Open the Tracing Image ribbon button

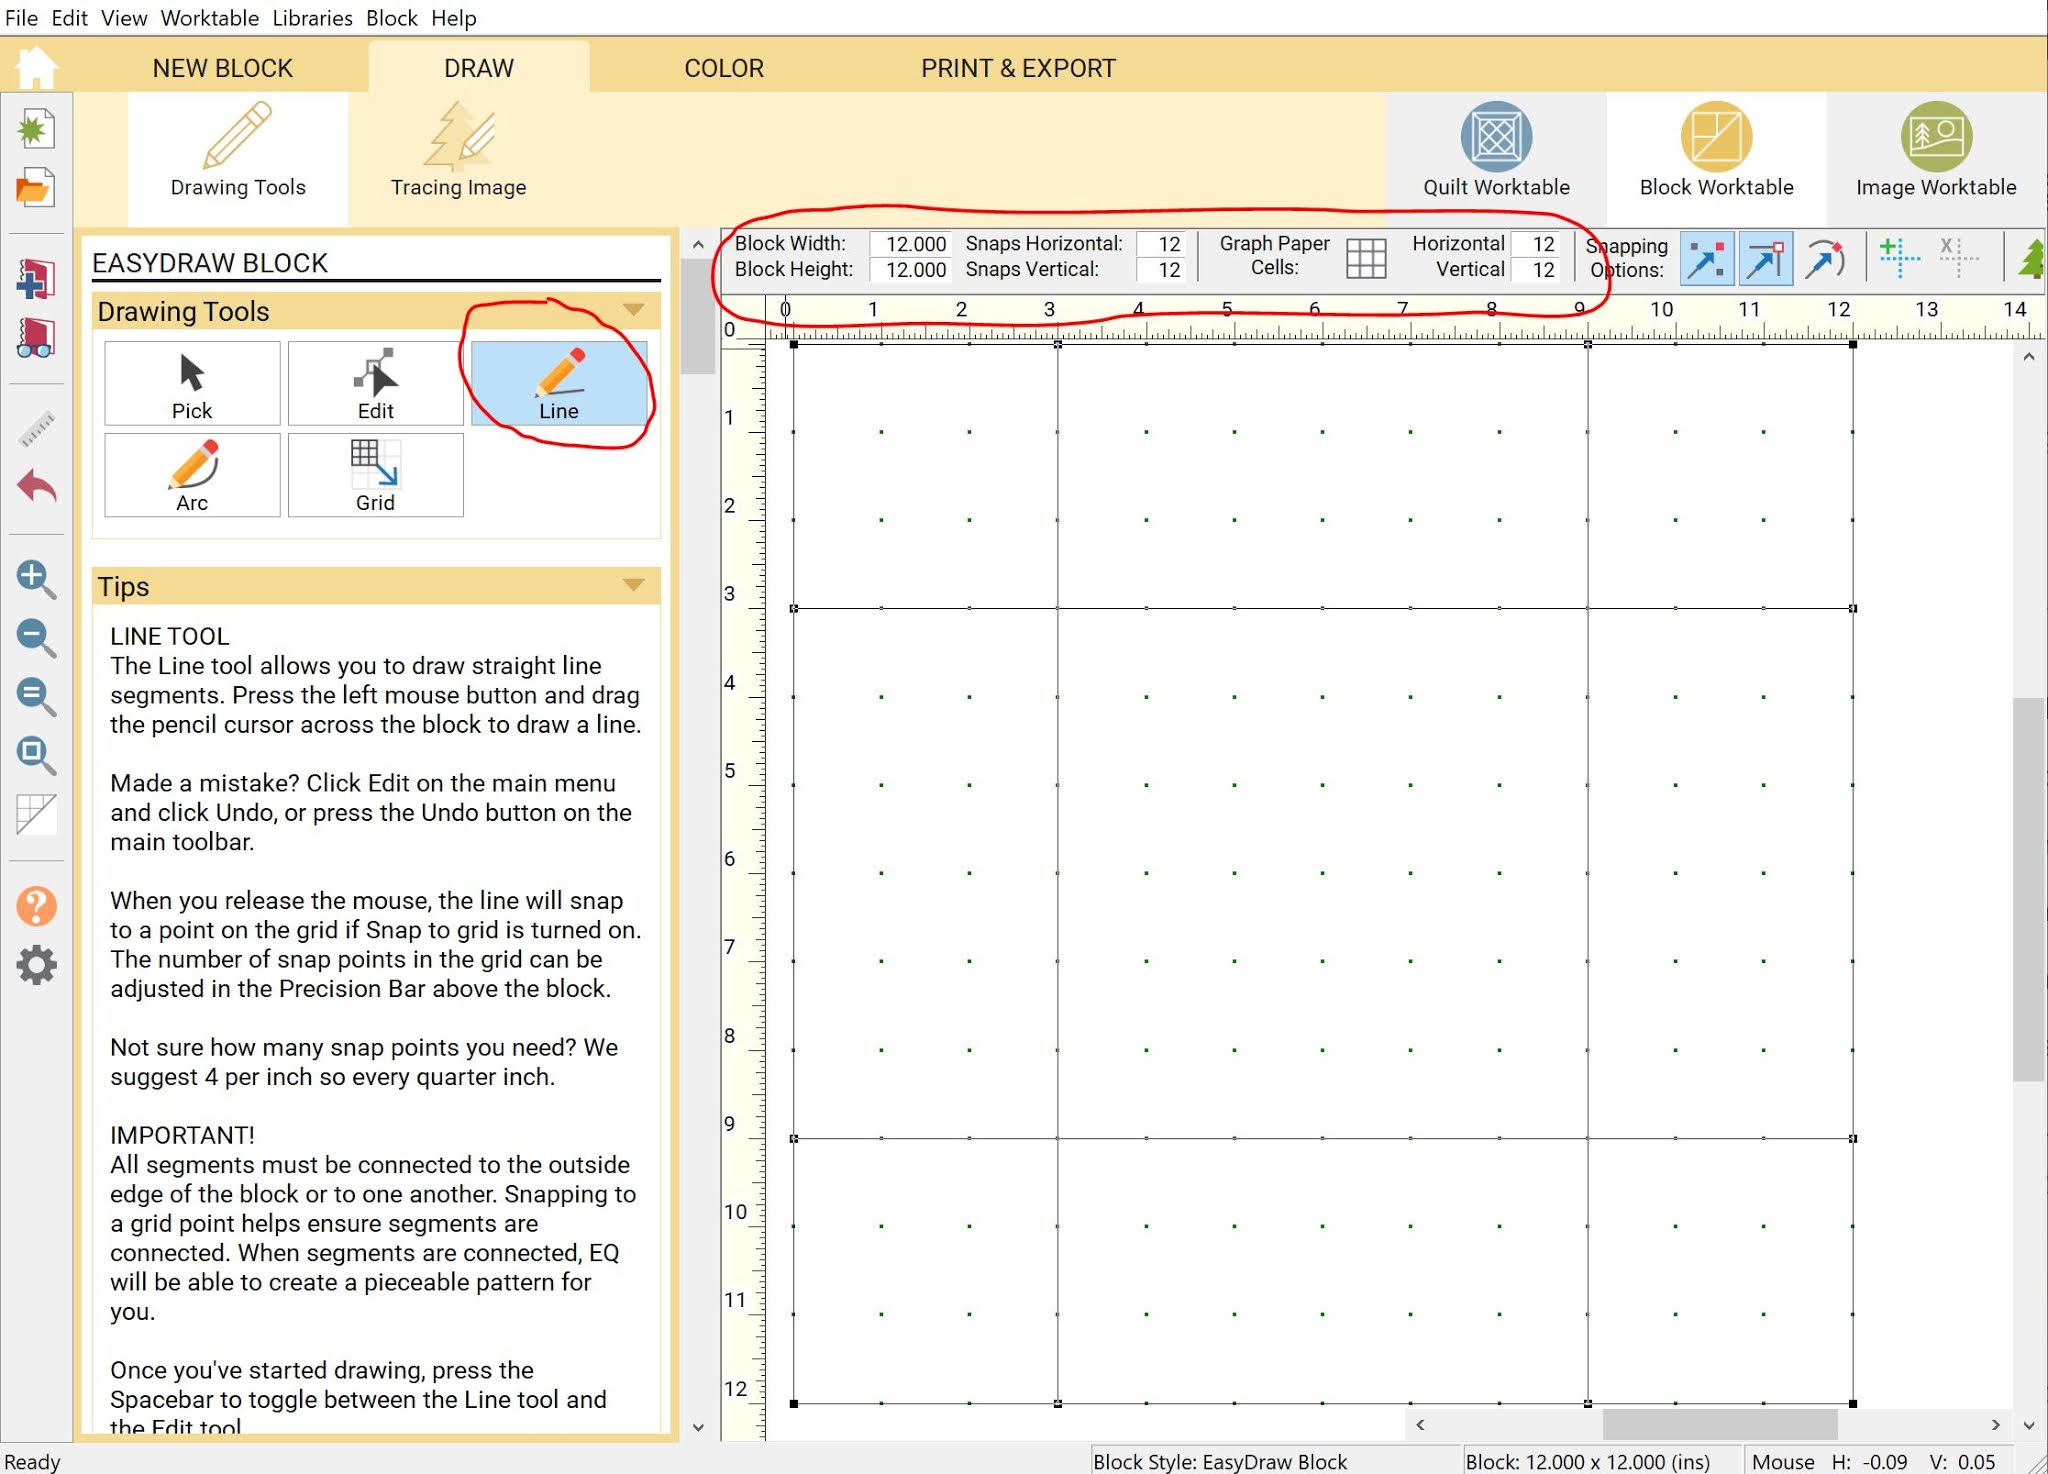click(x=458, y=152)
